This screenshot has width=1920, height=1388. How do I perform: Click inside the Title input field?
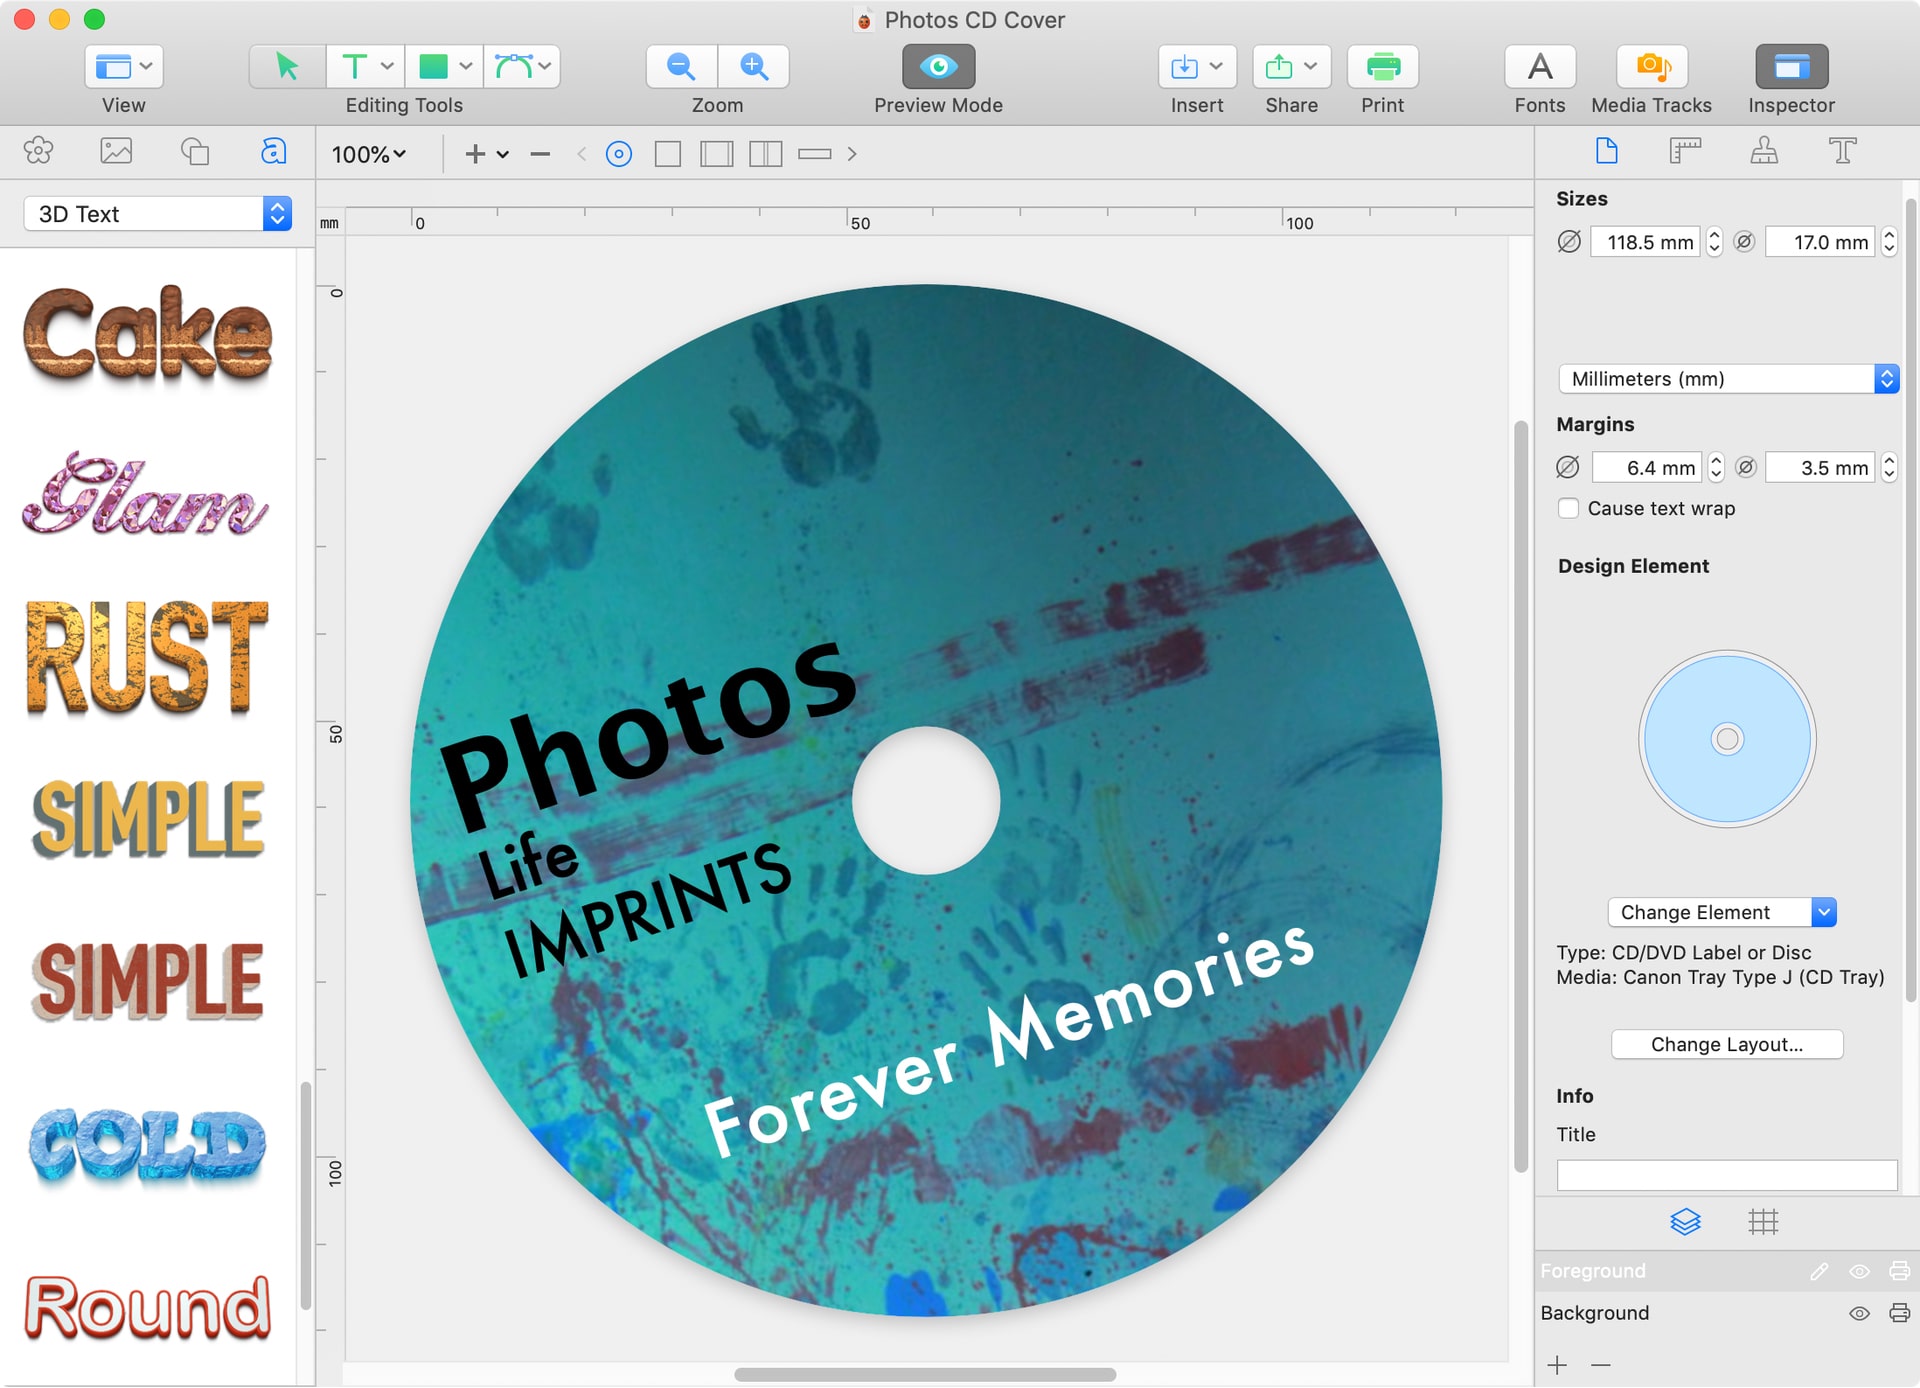[1727, 1175]
